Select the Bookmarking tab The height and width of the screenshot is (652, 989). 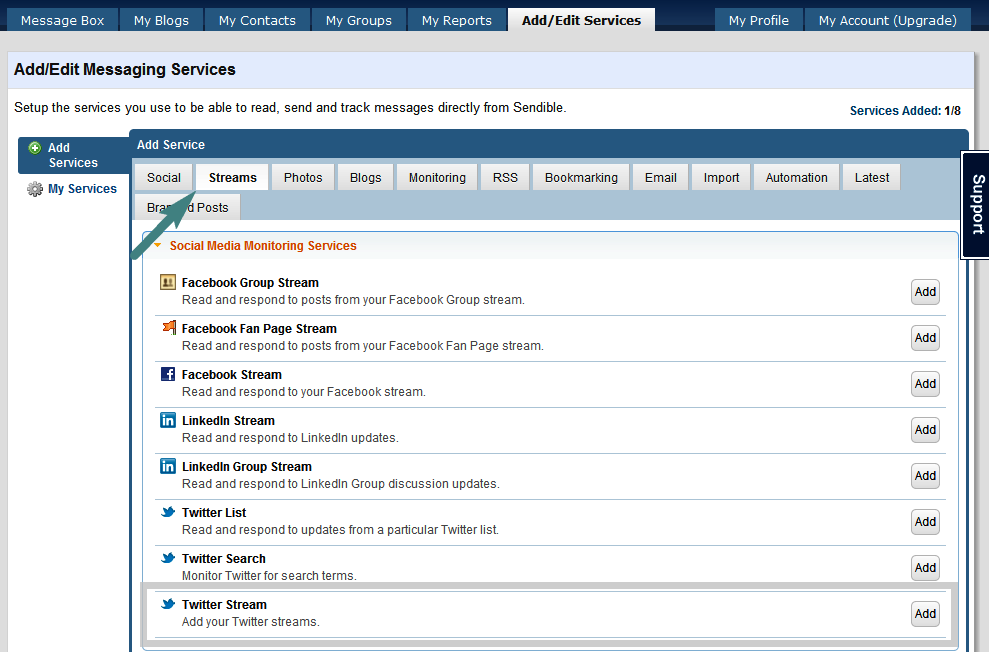pos(581,178)
